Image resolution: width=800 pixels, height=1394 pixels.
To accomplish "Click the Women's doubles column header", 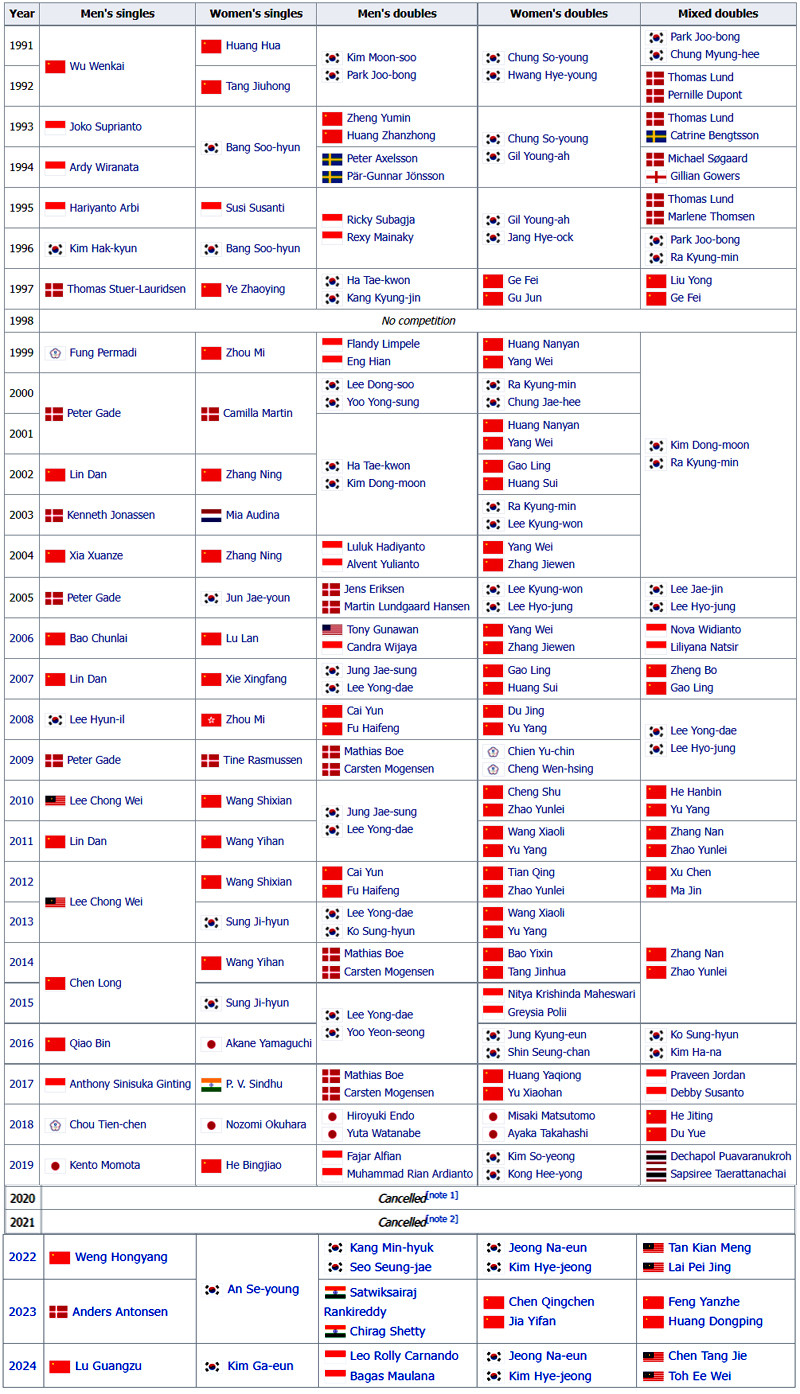I will point(559,14).
